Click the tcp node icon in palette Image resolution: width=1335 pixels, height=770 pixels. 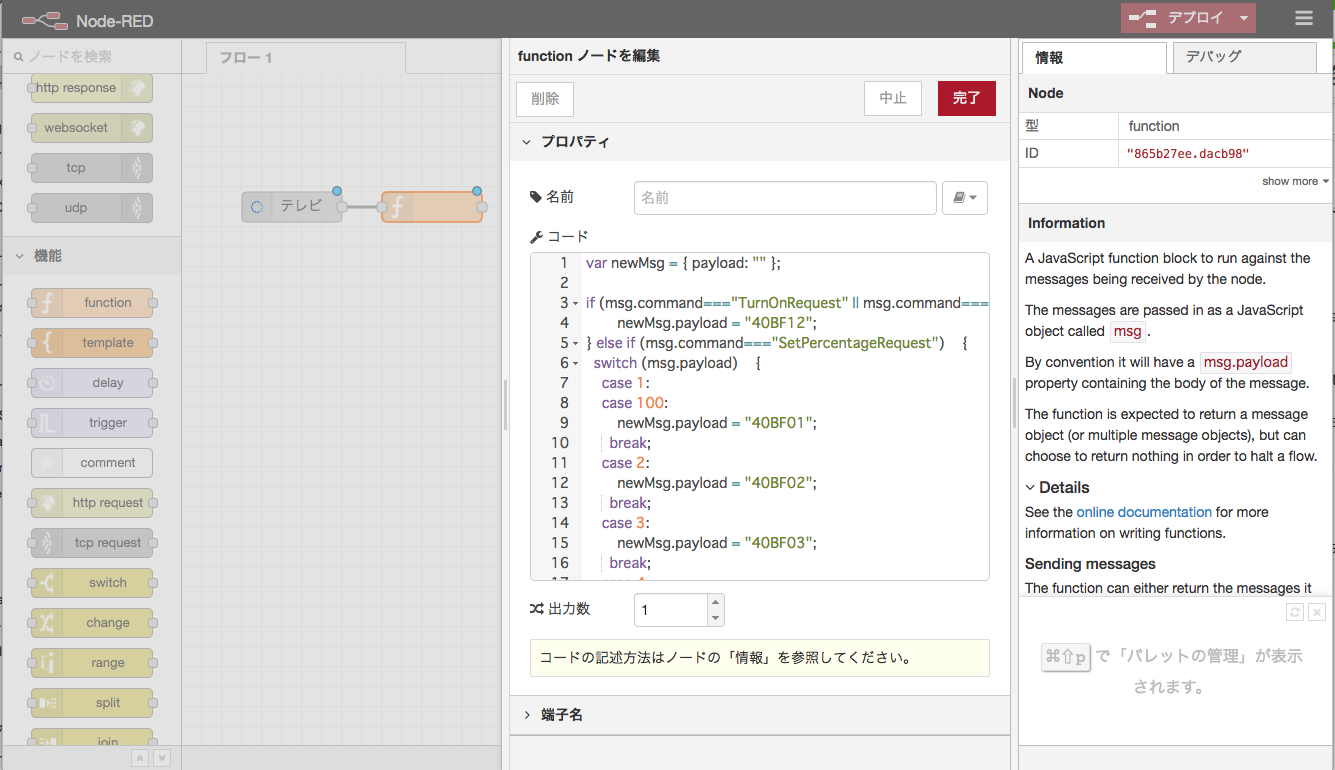[x=138, y=168]
